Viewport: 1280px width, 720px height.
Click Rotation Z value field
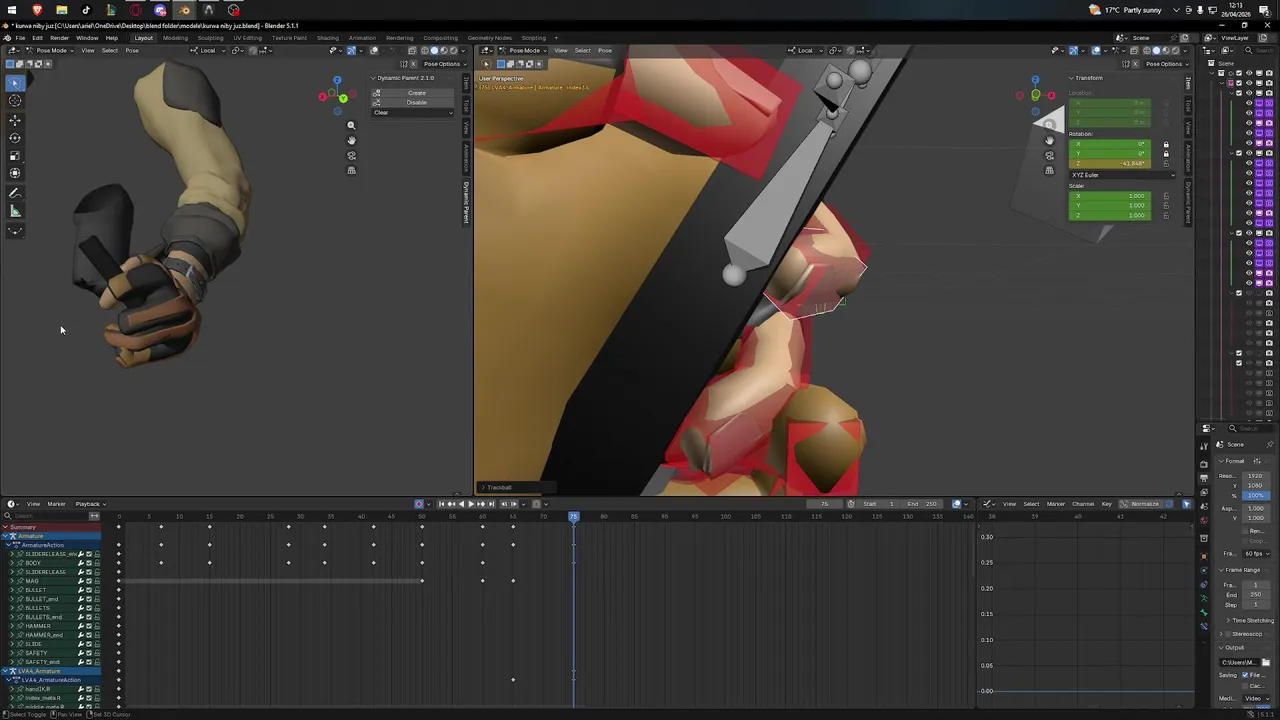click(1110, 163)
